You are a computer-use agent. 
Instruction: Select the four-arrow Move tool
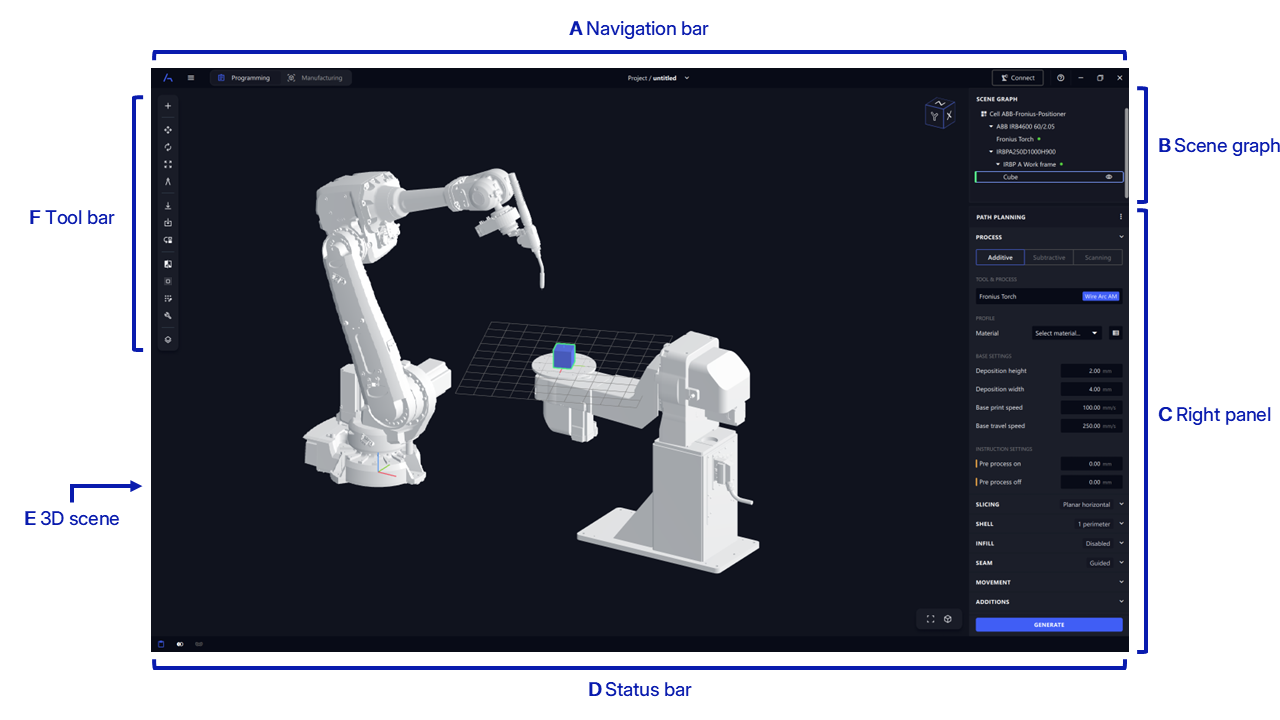point(168,130)
